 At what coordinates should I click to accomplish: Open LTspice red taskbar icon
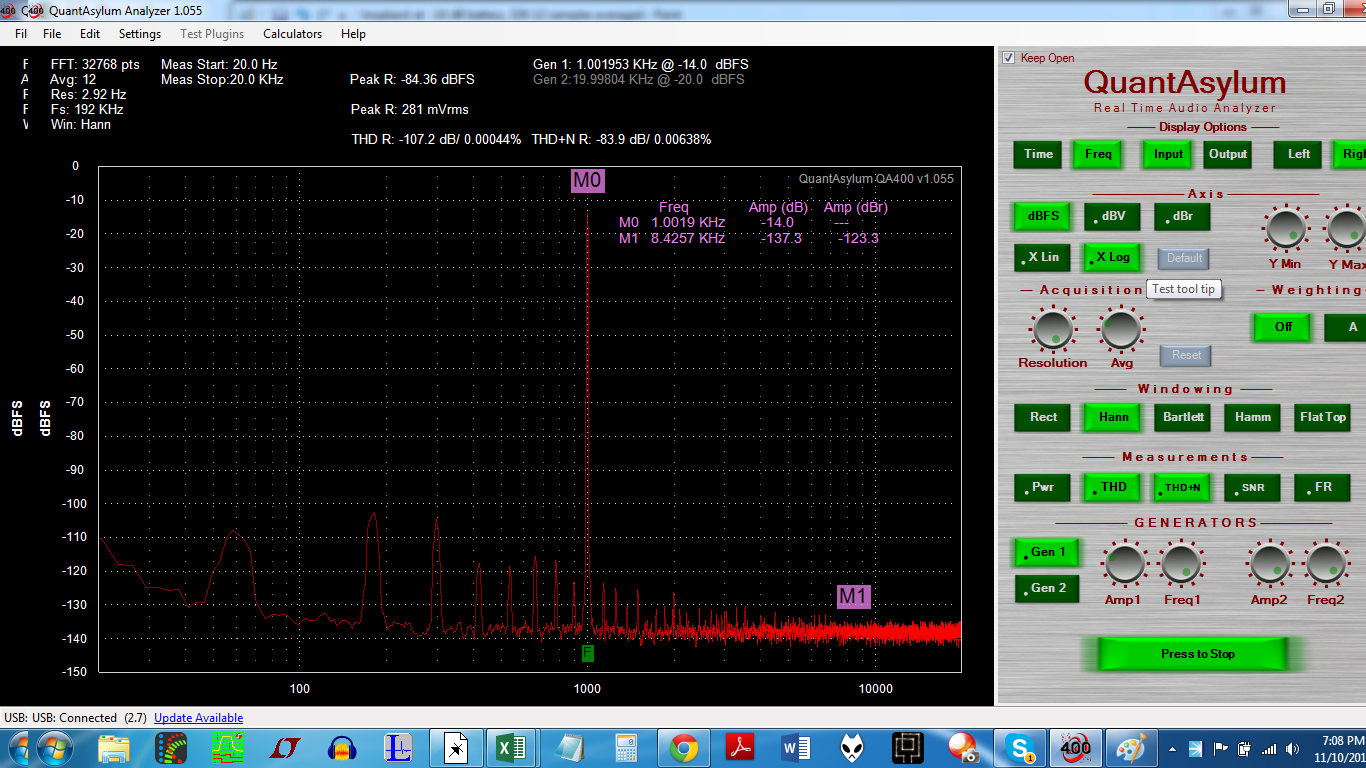click(x=286, y=747)
